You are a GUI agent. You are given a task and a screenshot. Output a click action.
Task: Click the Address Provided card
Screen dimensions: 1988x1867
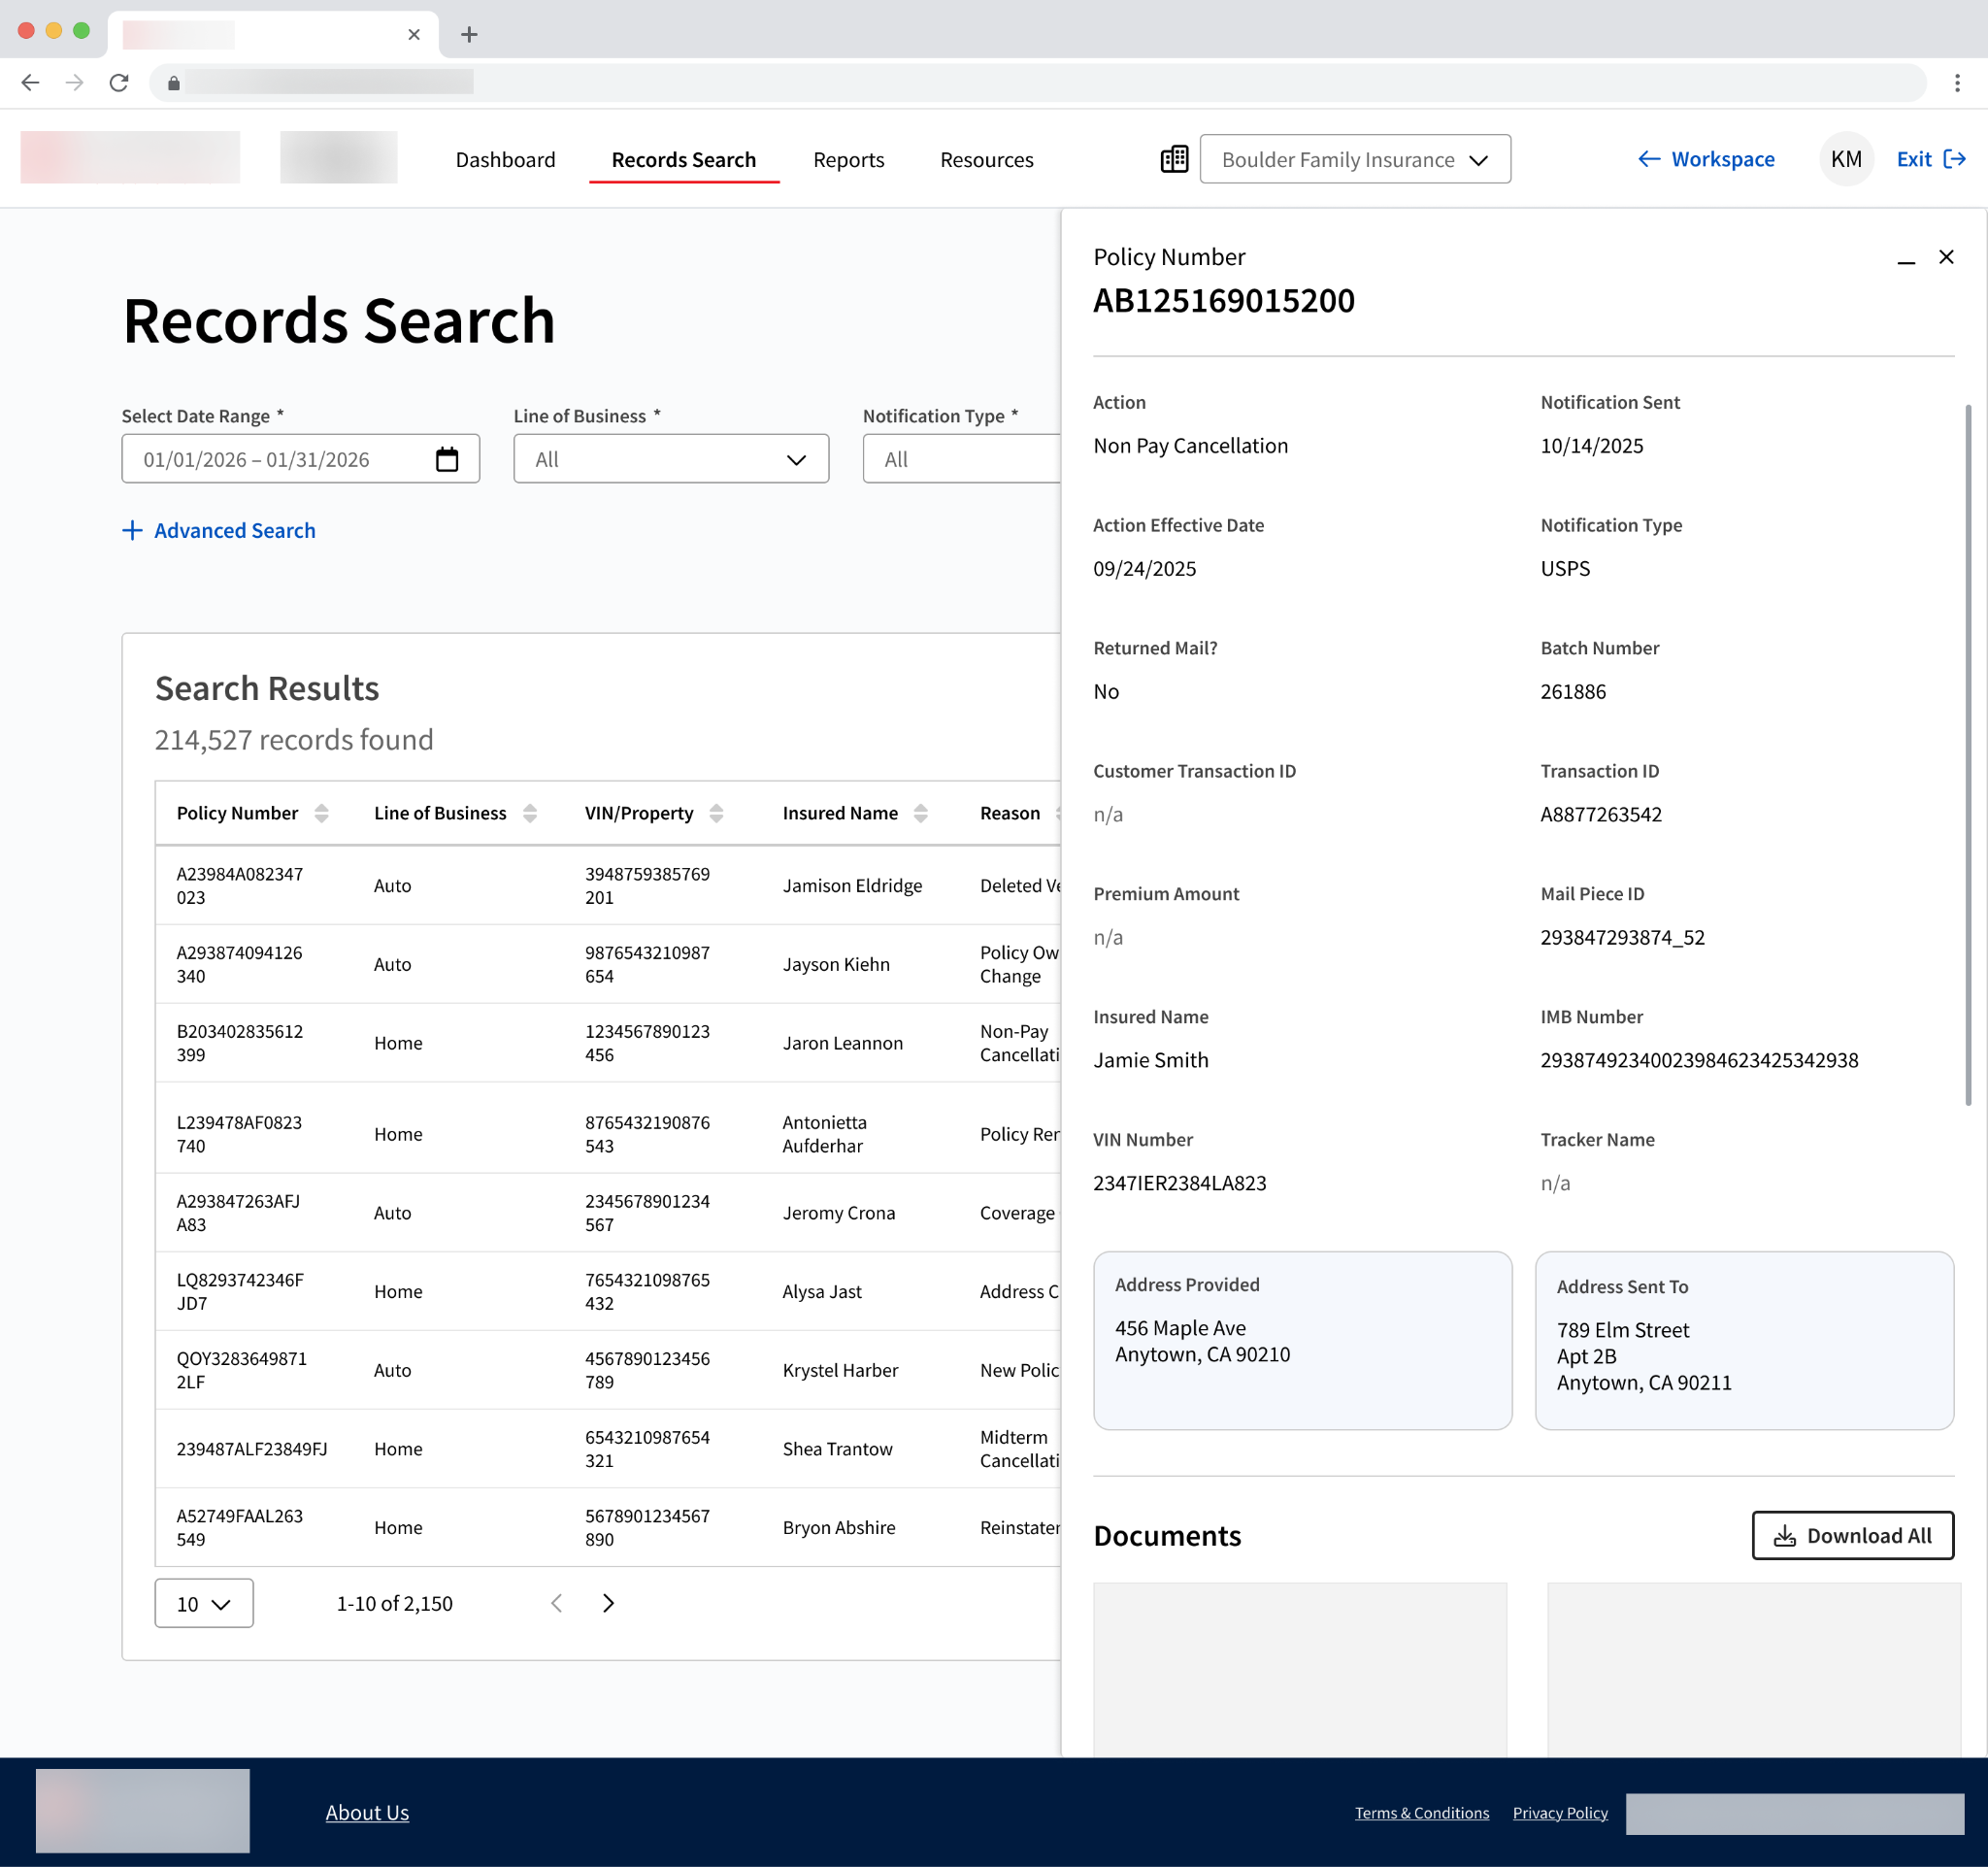point(1302,1340)
